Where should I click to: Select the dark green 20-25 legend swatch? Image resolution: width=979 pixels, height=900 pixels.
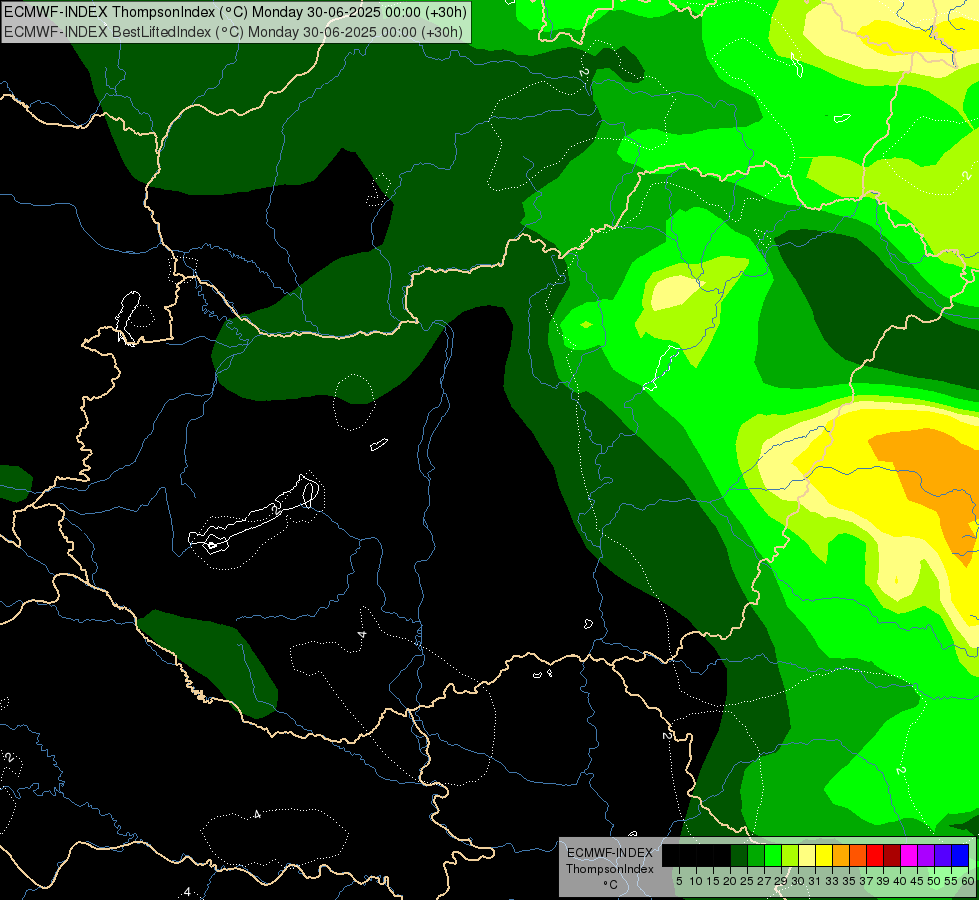tap(739, 855)
